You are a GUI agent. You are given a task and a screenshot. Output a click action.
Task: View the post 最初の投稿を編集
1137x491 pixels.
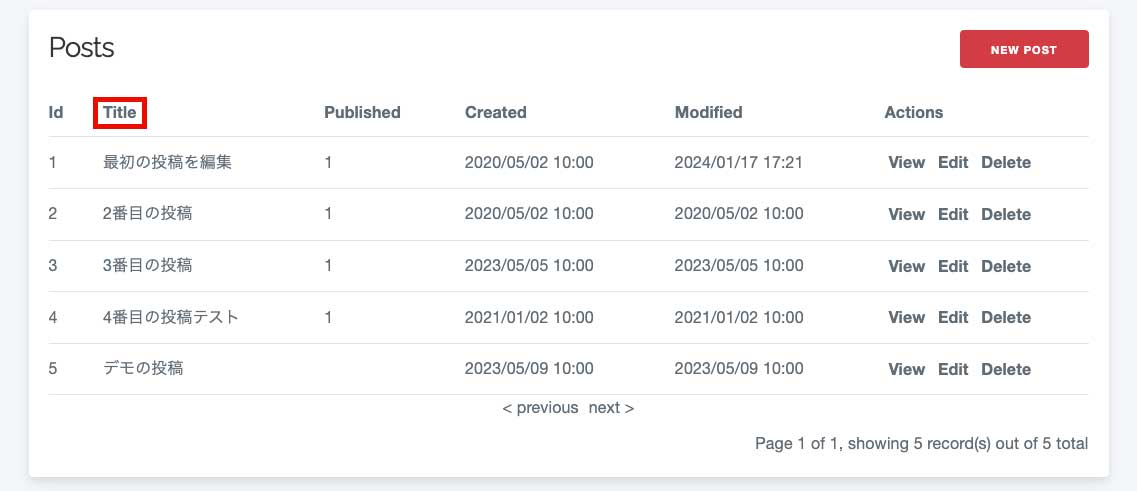tap(906, 162)
